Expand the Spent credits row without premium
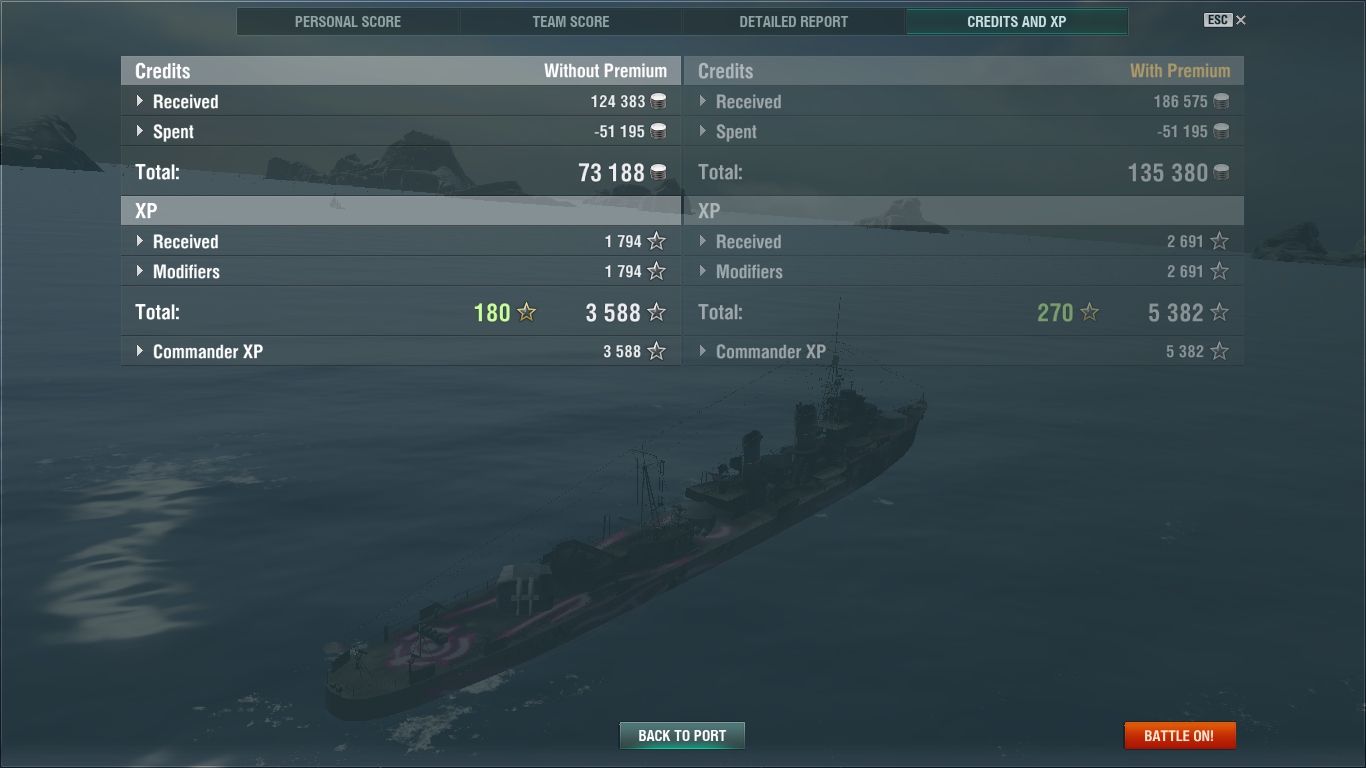 (401, 131)
